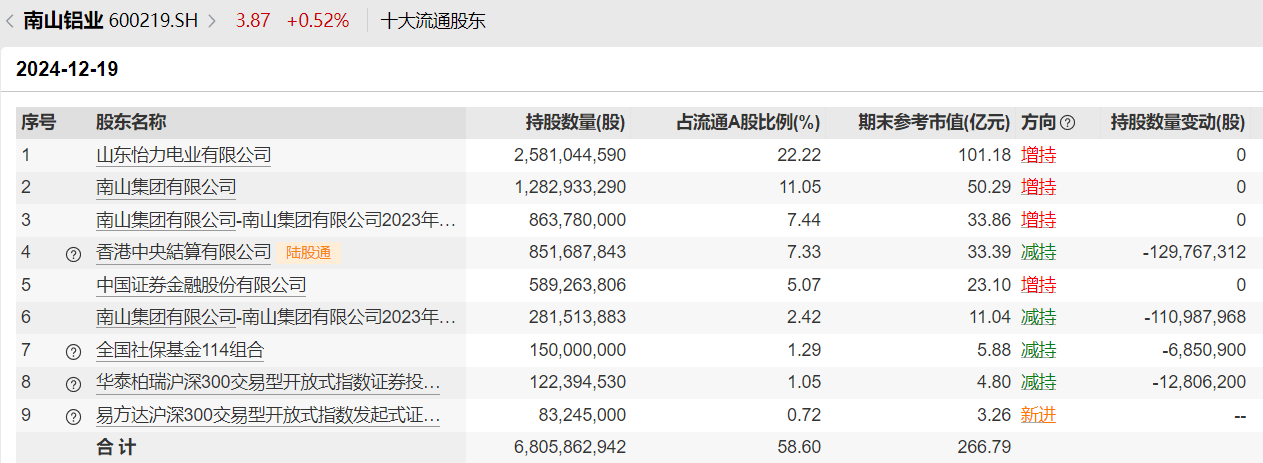Click holding amount 589,263,806
The image size is (1263, 463).
[580, 285]
